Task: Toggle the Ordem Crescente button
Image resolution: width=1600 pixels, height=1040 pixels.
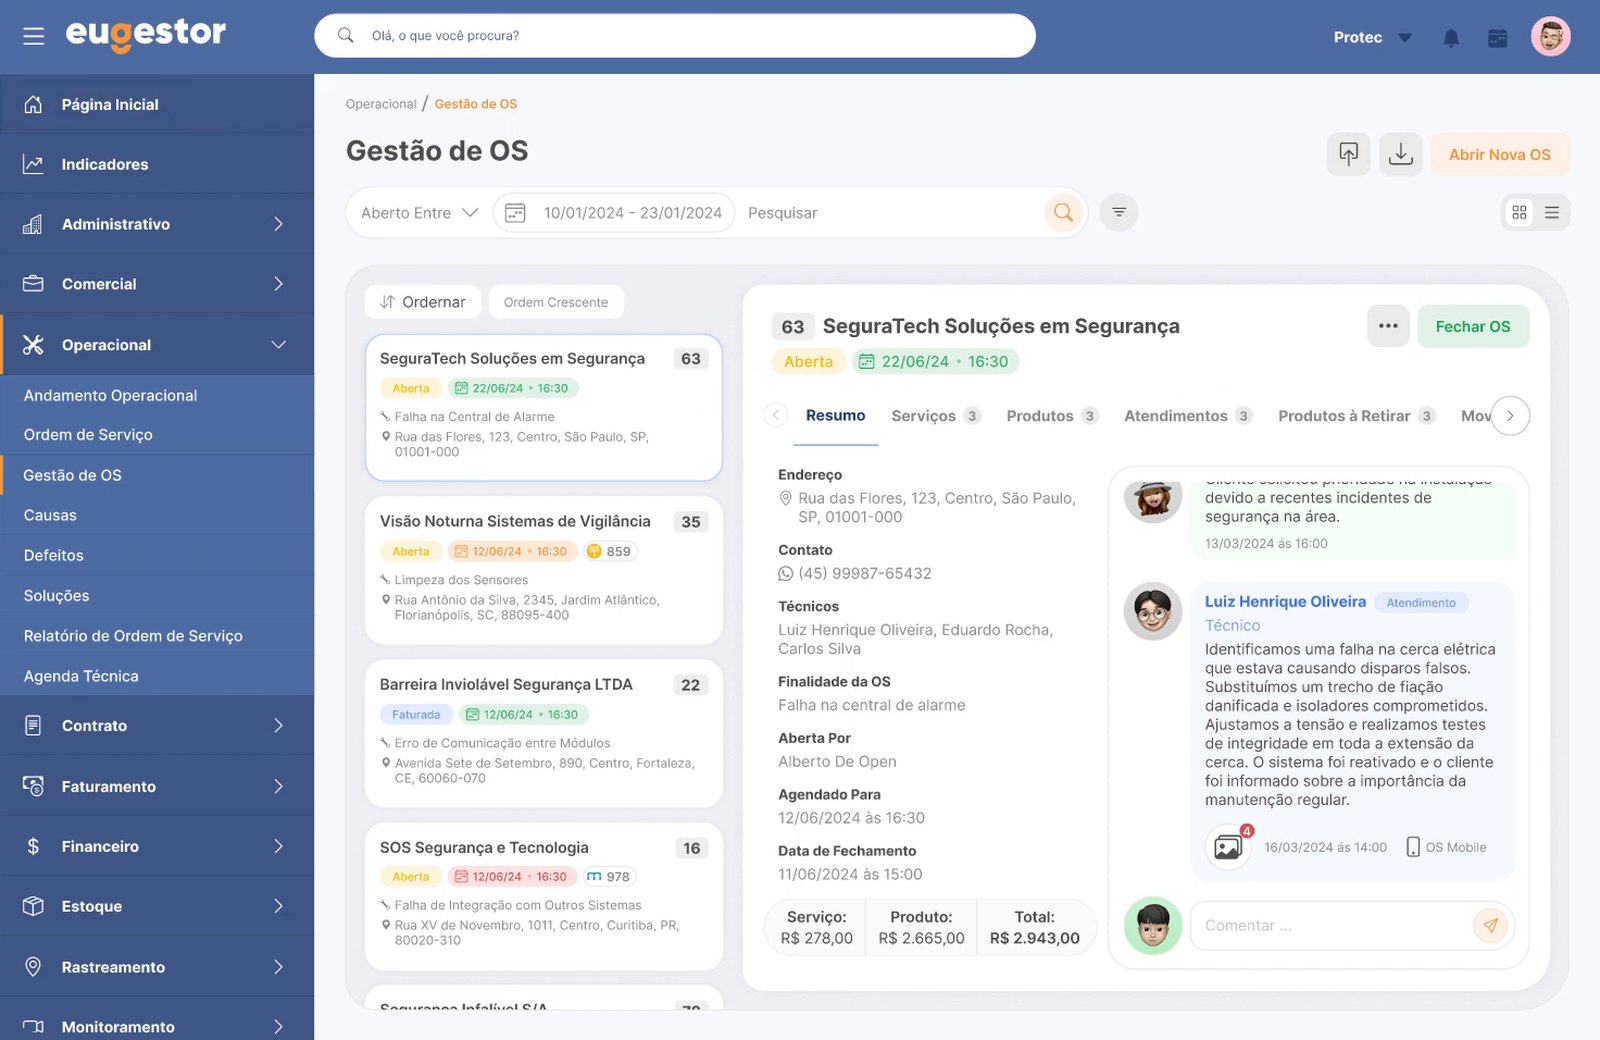Action: click(556, 302)
